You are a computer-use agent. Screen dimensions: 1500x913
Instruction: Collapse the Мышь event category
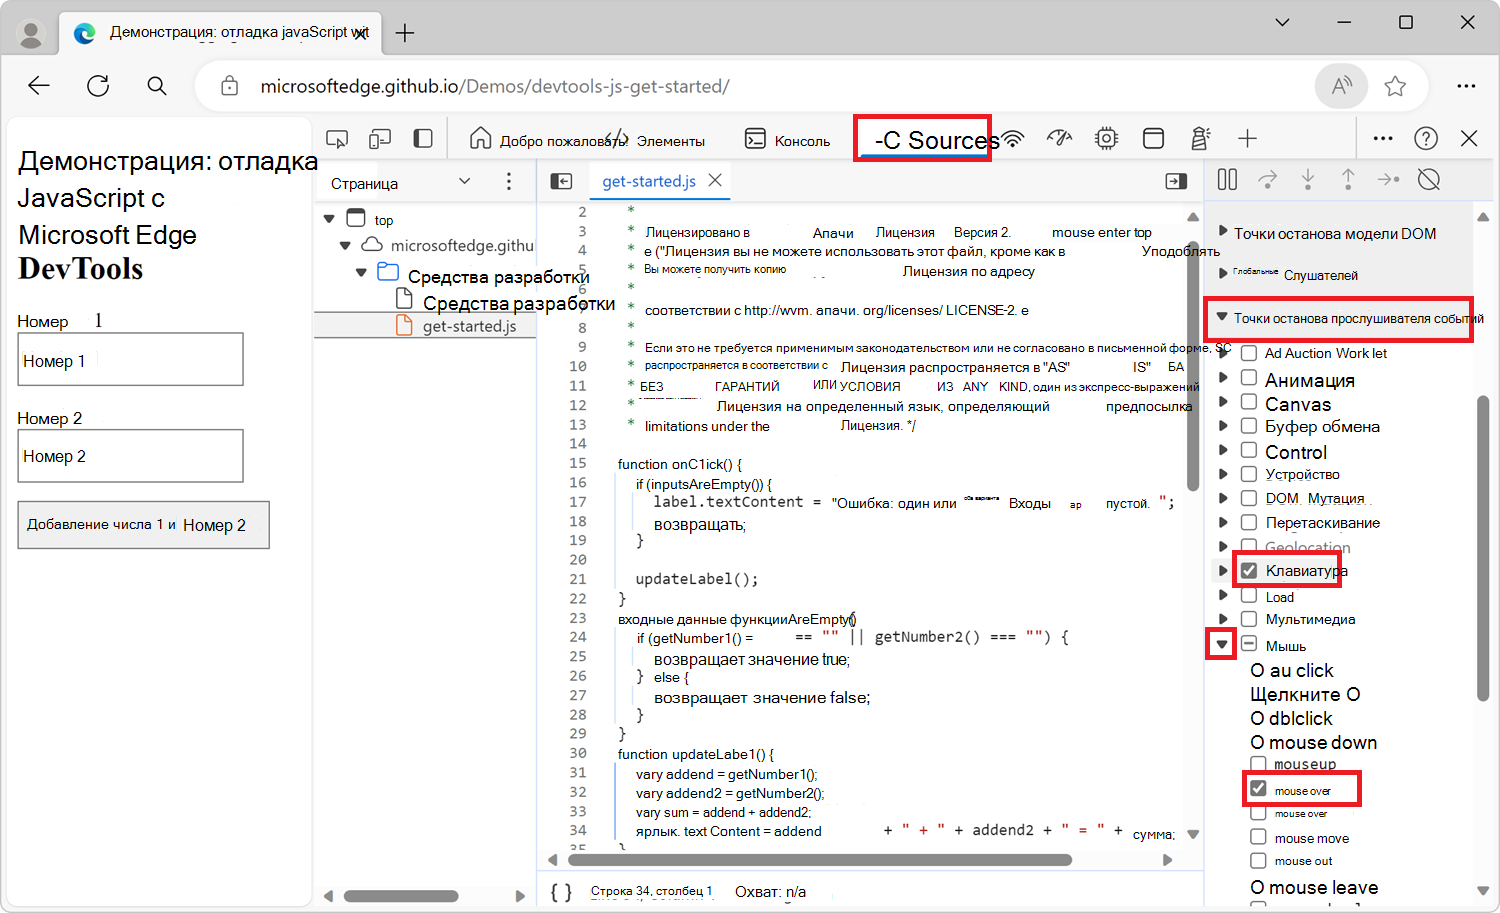coord(1221,645)
